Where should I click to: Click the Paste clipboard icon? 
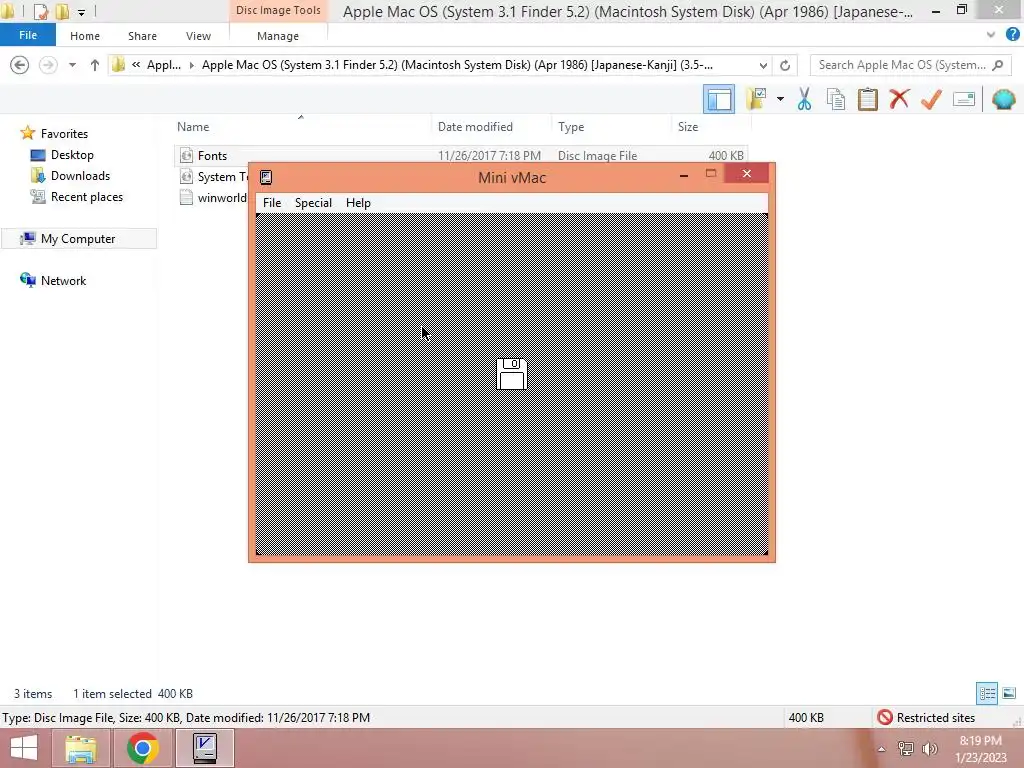click(867, 99)
